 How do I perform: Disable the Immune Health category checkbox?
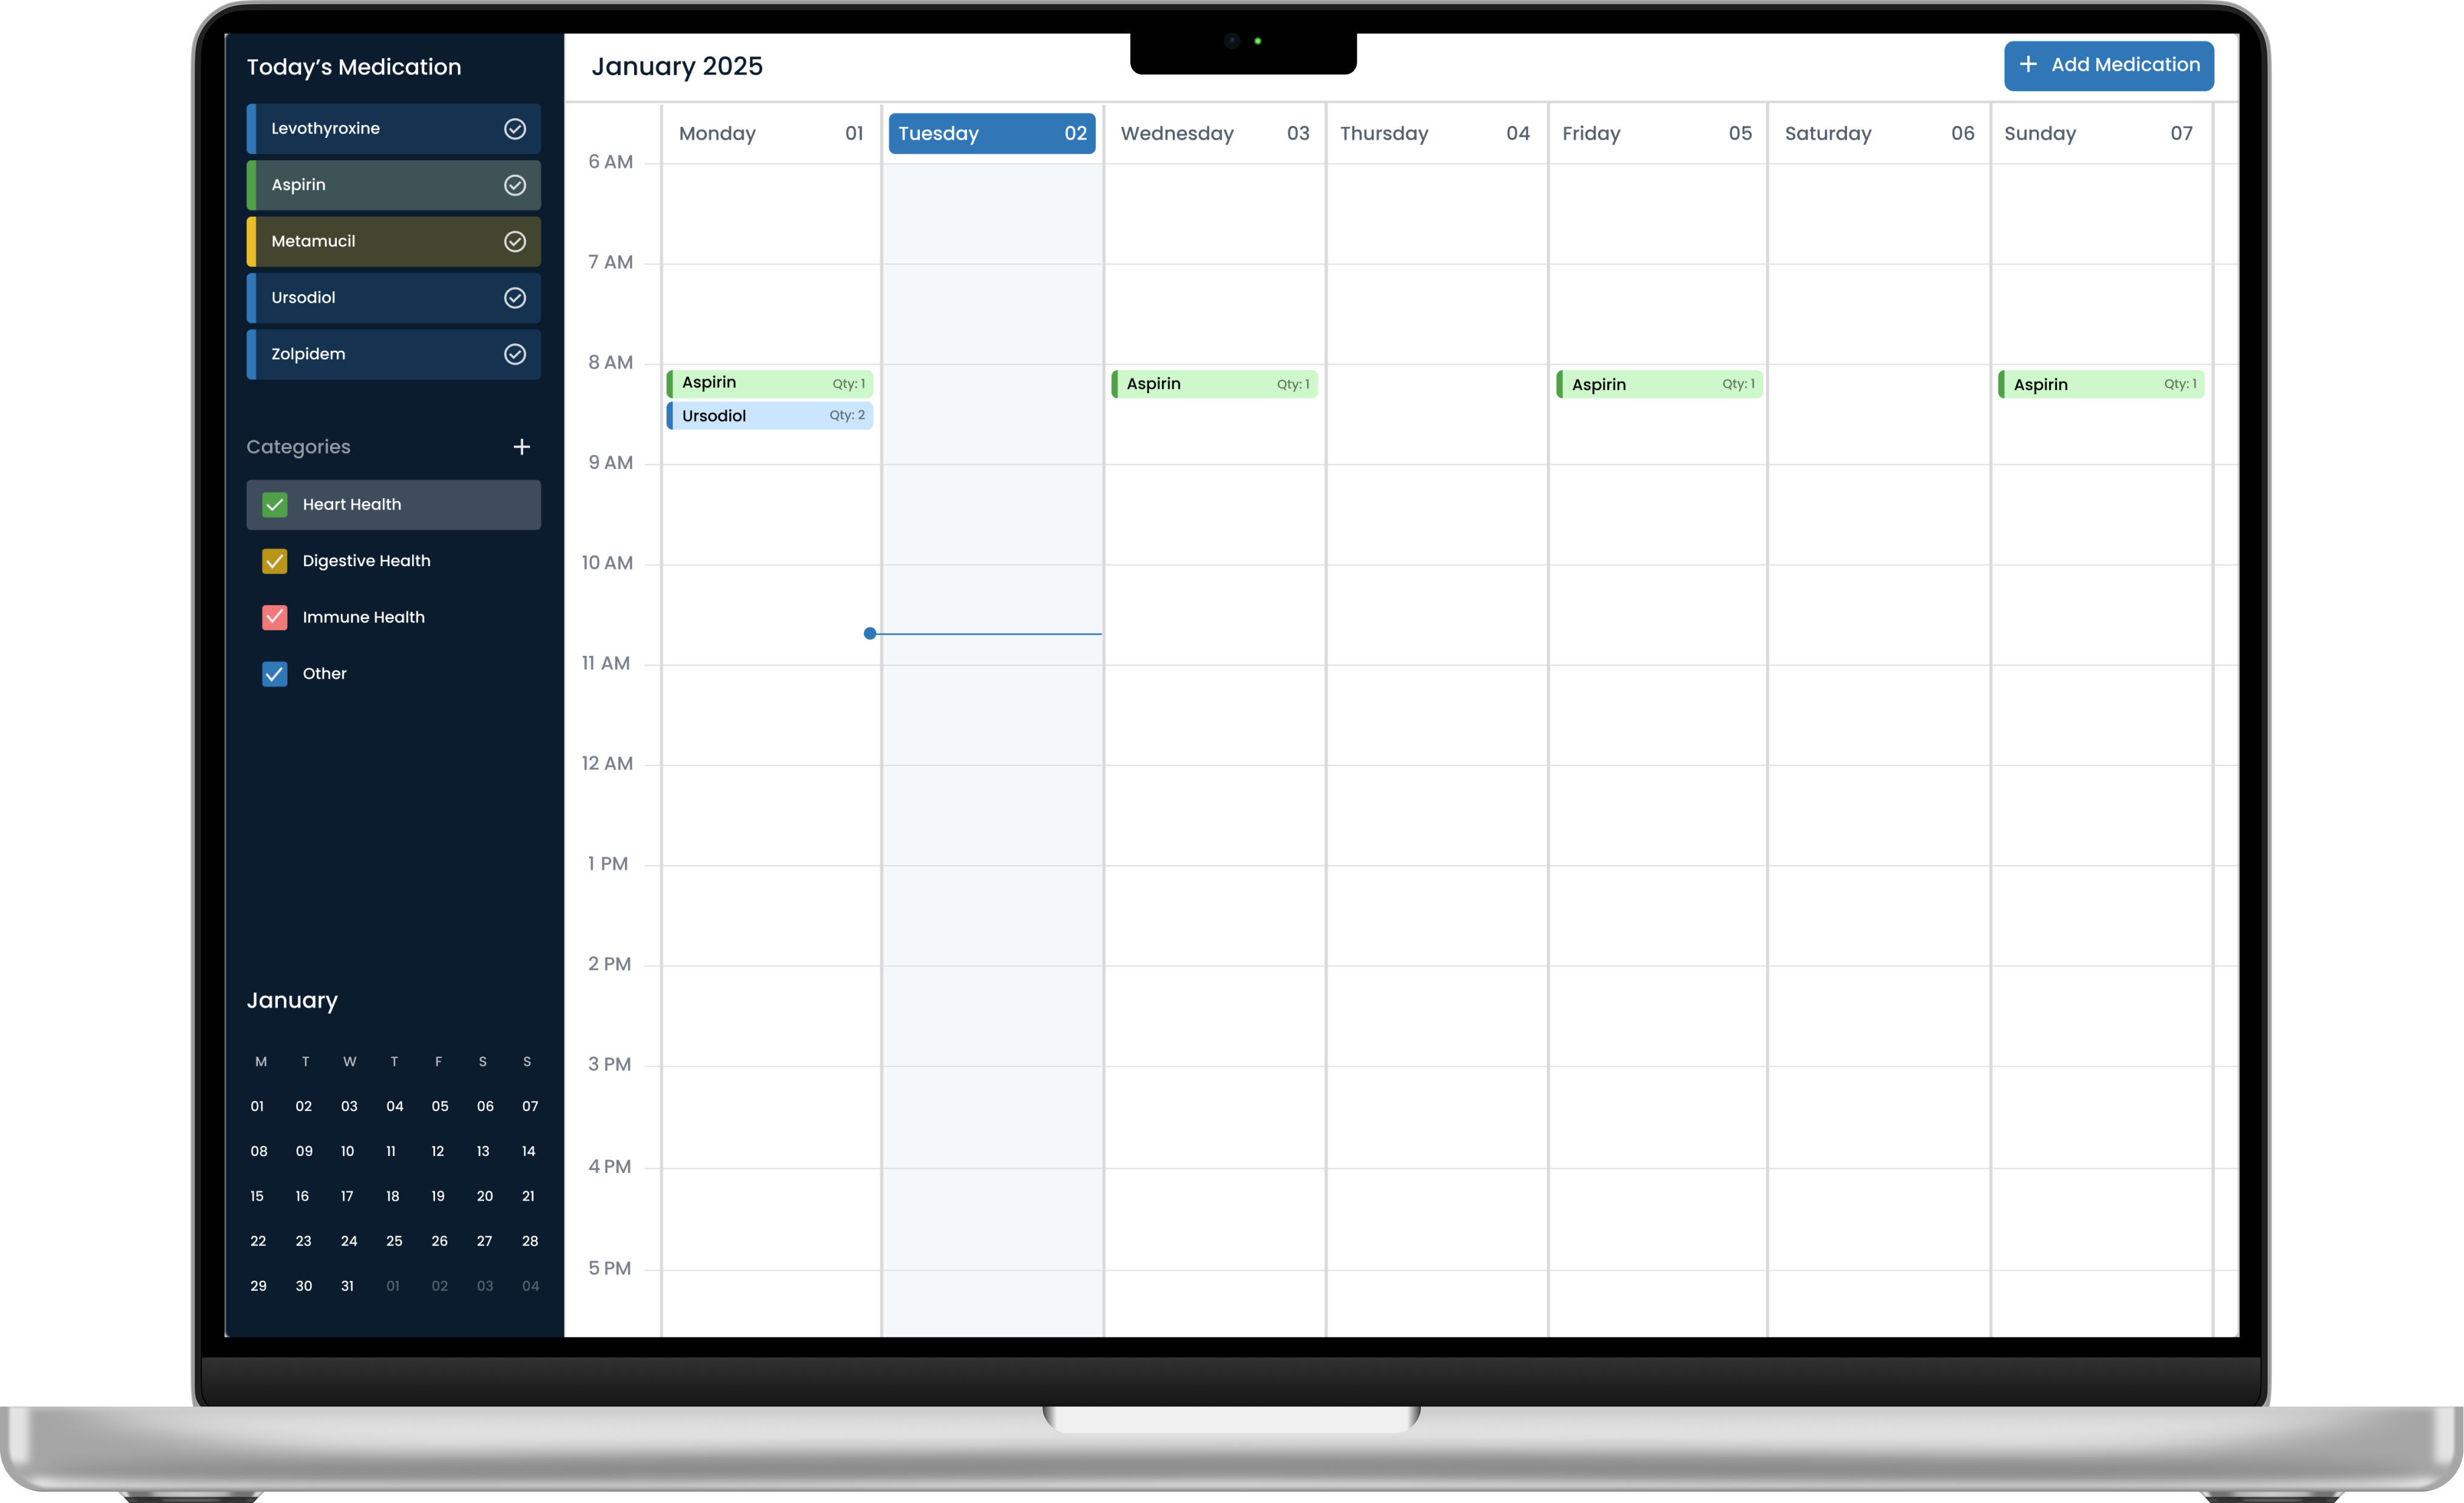tap(274, 617)
